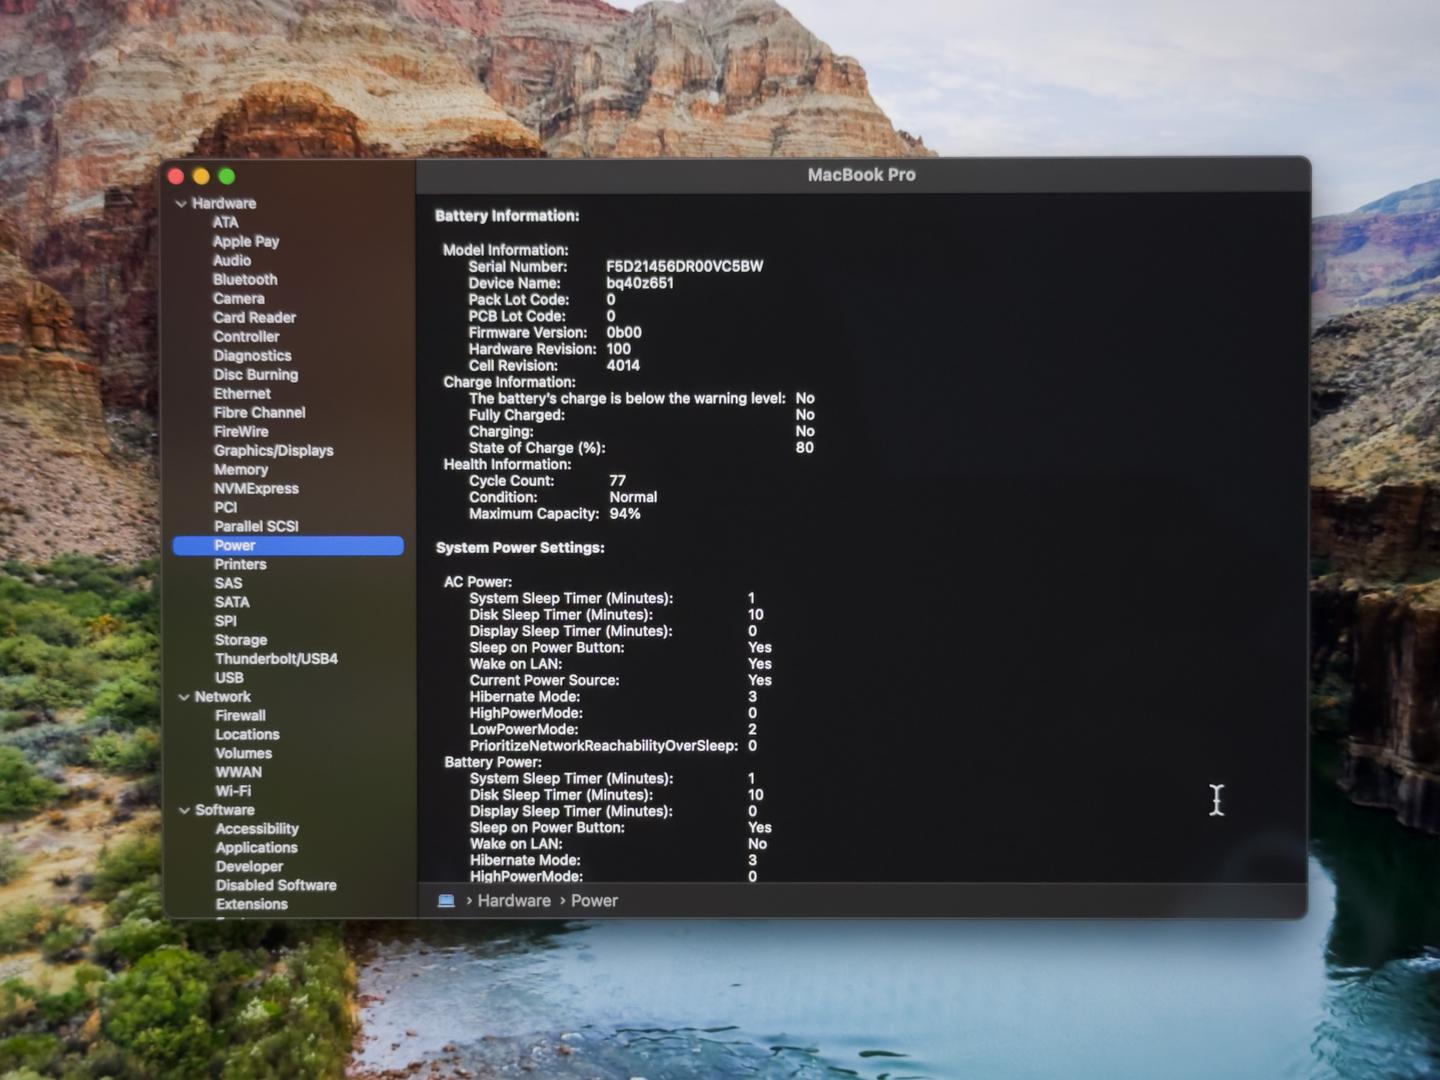The height and width of the screenshot is (1080, 1440).
Task: Open Wi-Fi network info
Action: coord(233,792)
